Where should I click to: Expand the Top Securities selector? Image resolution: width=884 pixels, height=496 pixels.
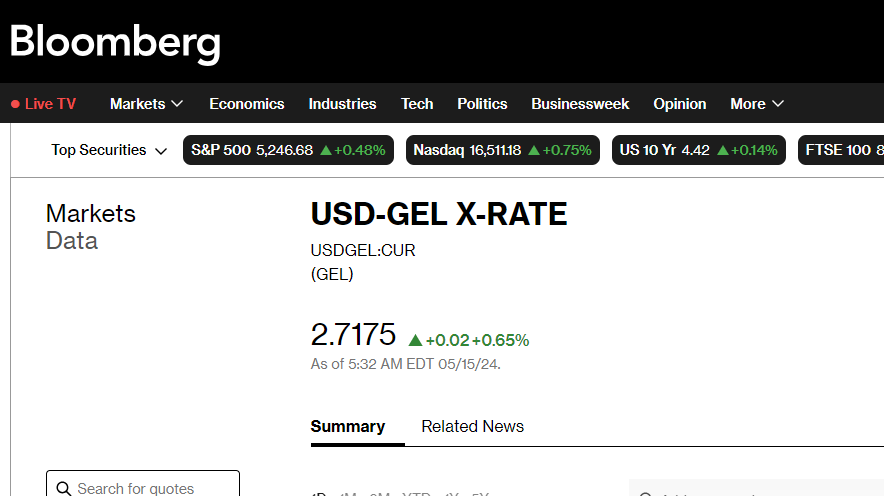(x=112, y=150)
